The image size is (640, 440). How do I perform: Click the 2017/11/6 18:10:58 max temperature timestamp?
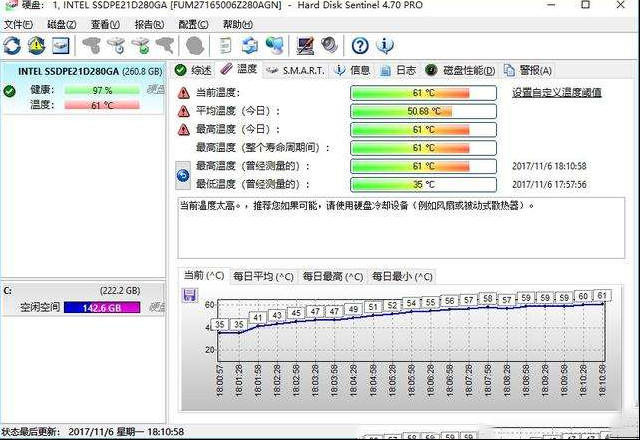tap(549, 166)
